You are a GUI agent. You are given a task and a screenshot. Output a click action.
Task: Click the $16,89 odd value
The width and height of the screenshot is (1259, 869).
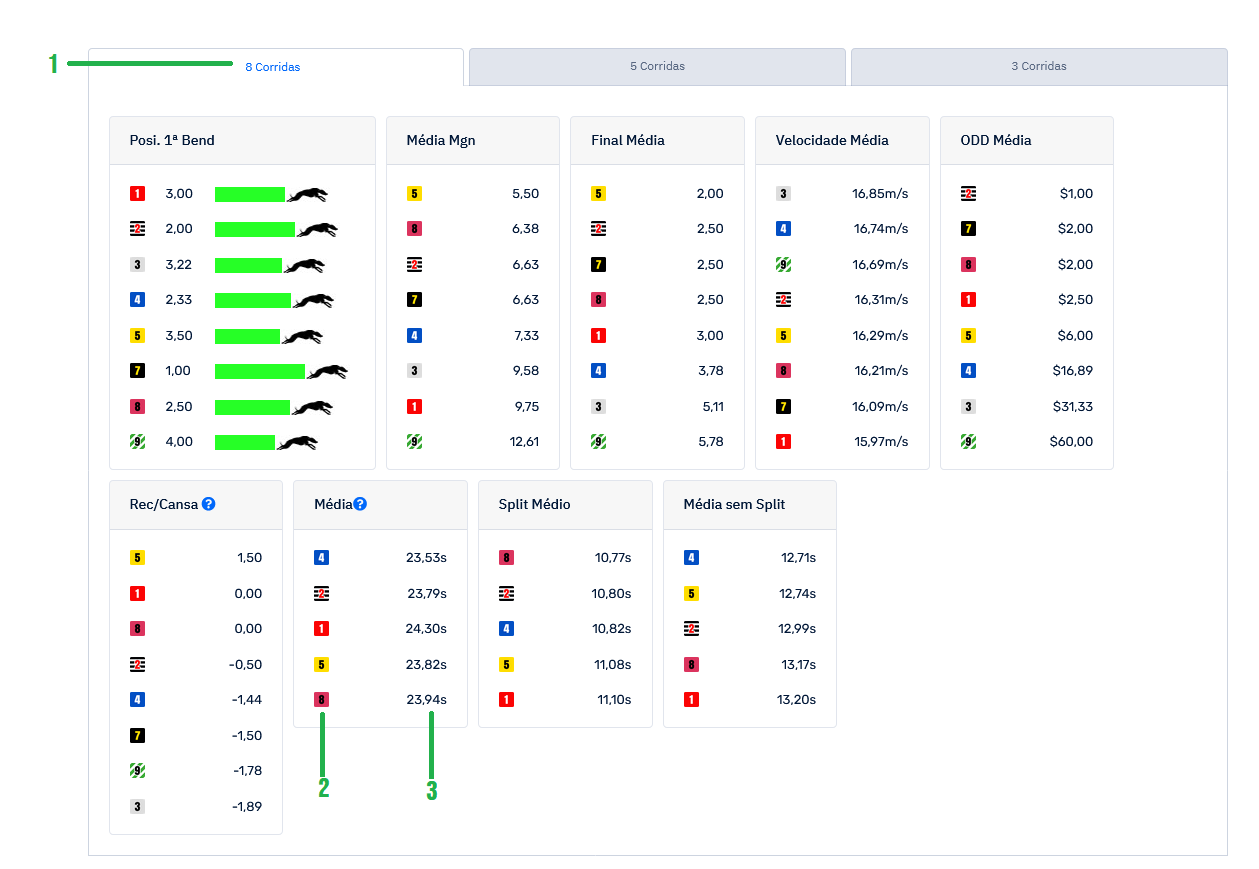(1073, 371)
